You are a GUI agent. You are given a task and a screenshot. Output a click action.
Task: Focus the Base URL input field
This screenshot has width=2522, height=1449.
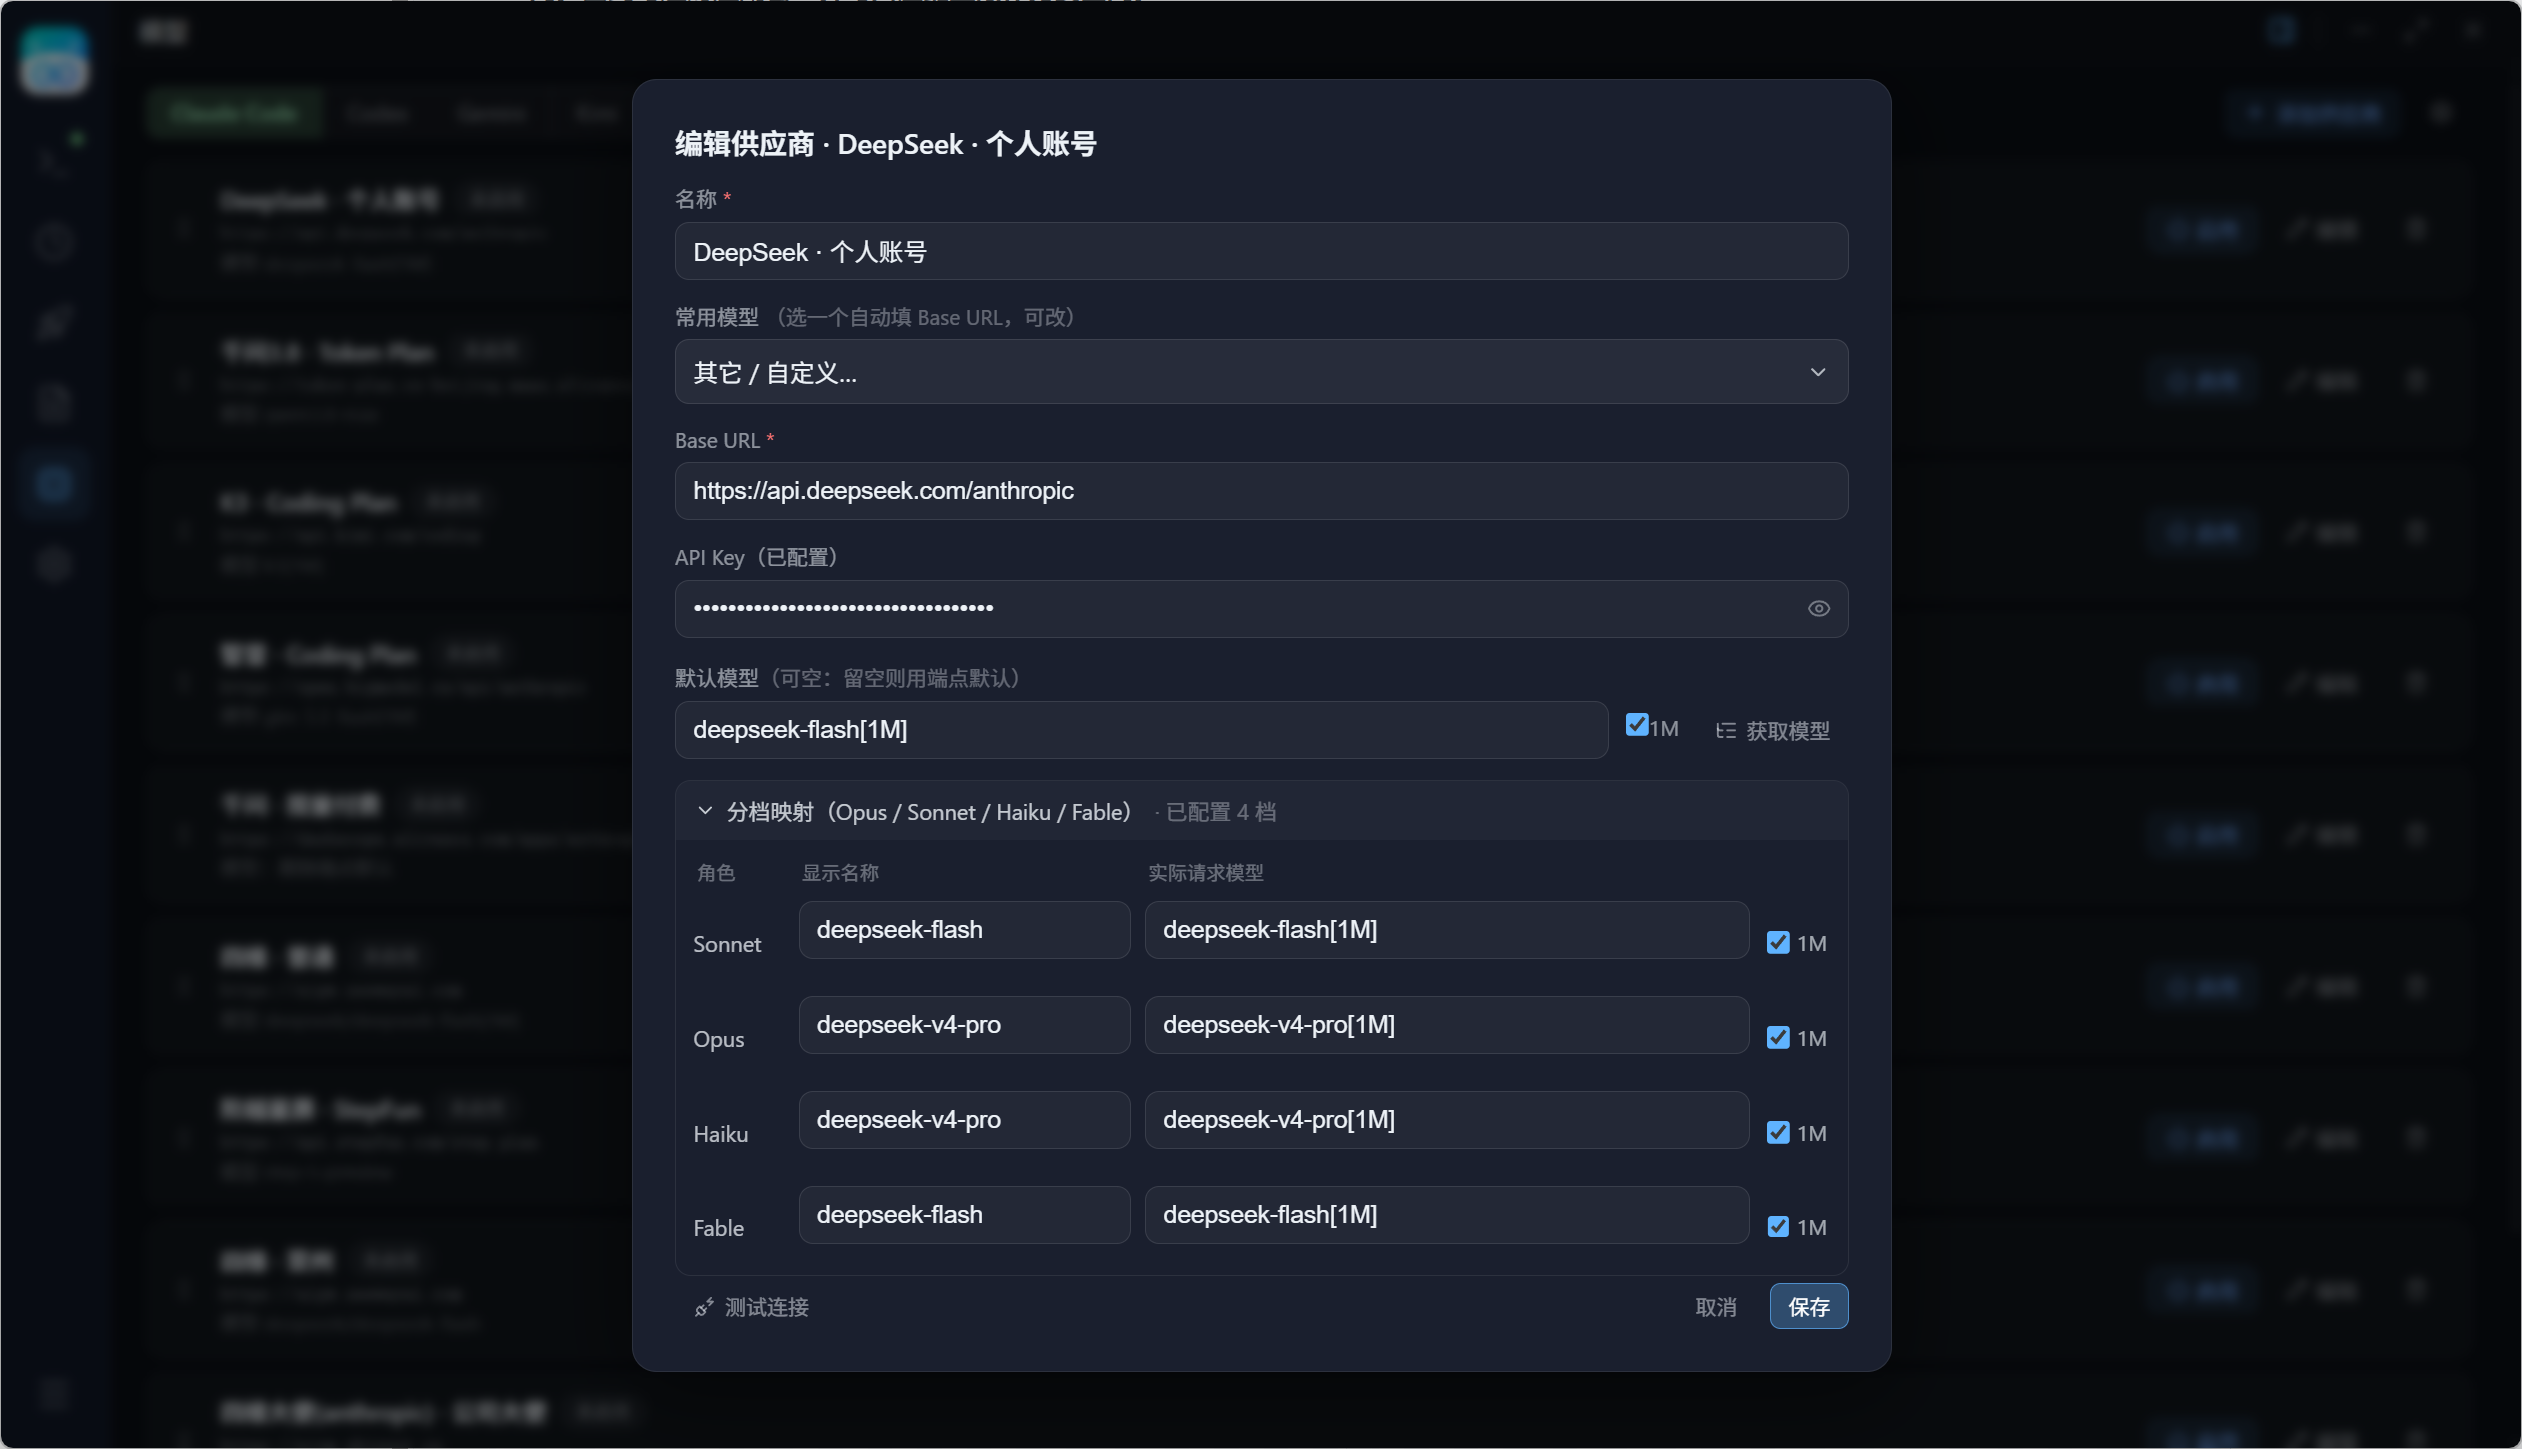(1261, 491)
